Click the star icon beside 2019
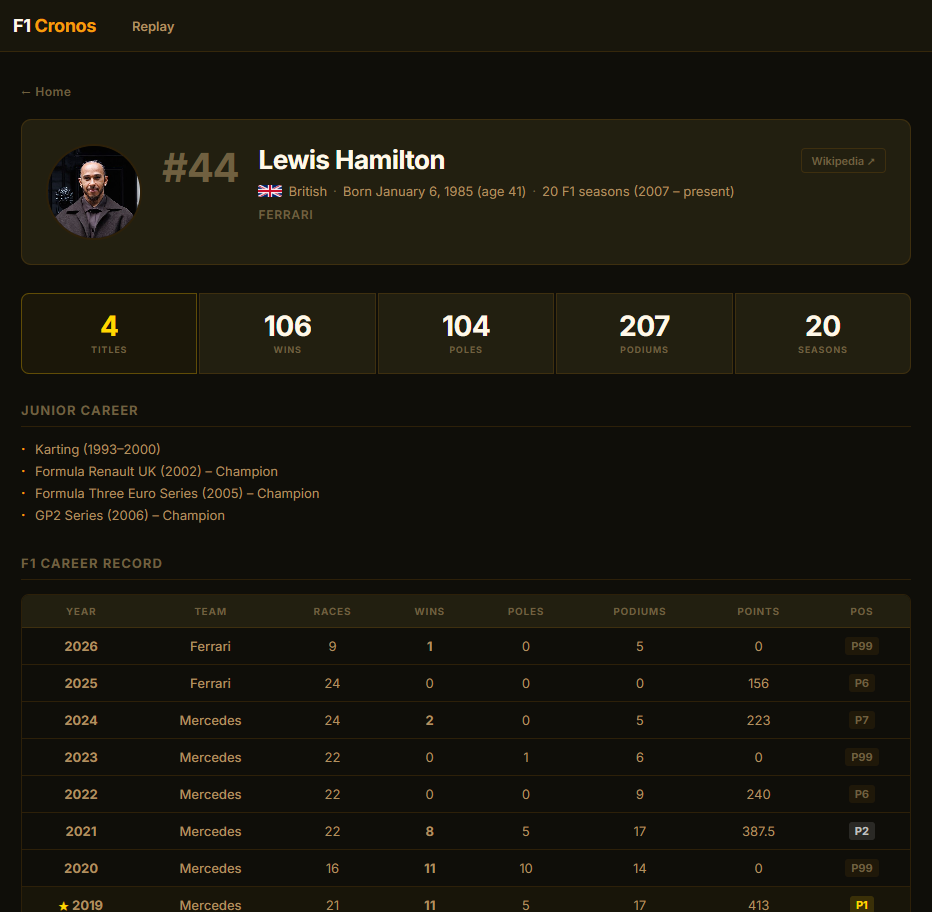Viewport: 932px width, 912px height. 64,906
